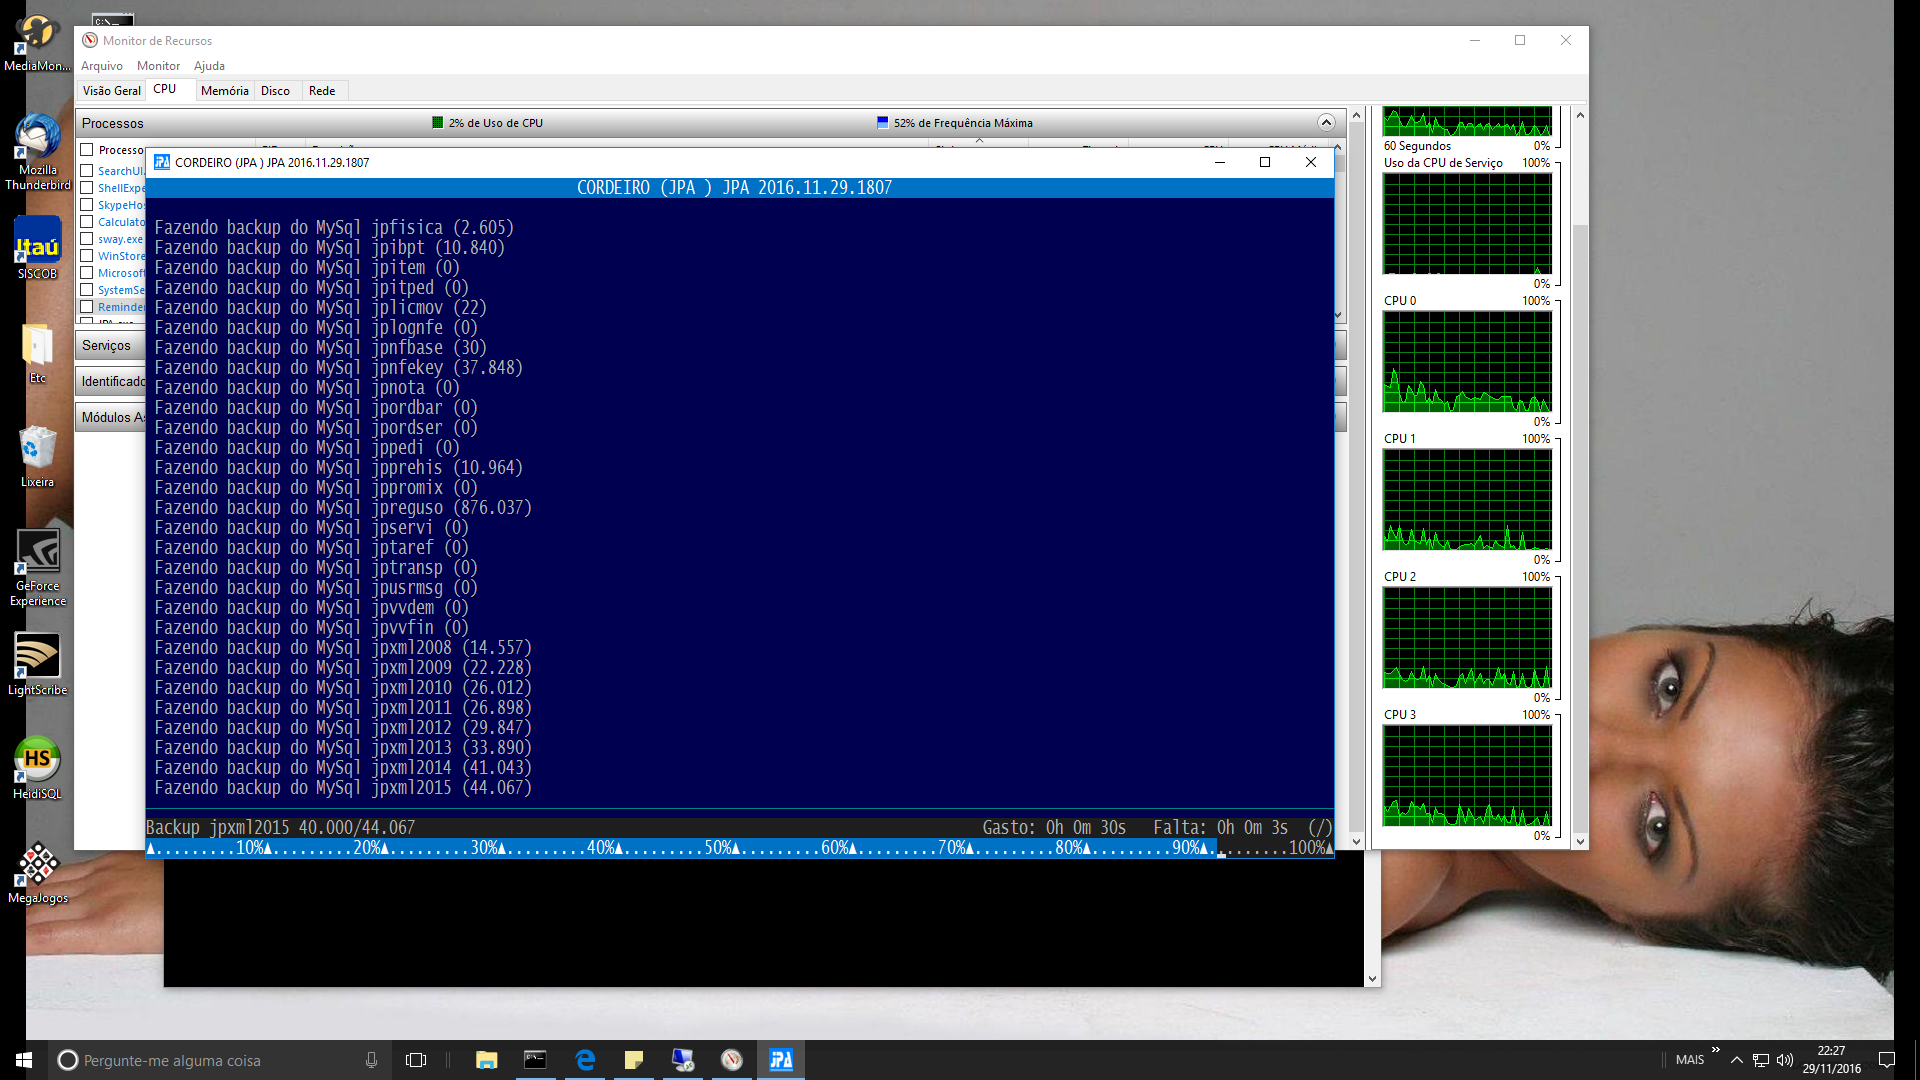Open Microsoft Edge from the taskbar
The image size is (1920, 1080).
pos(585,1060)
